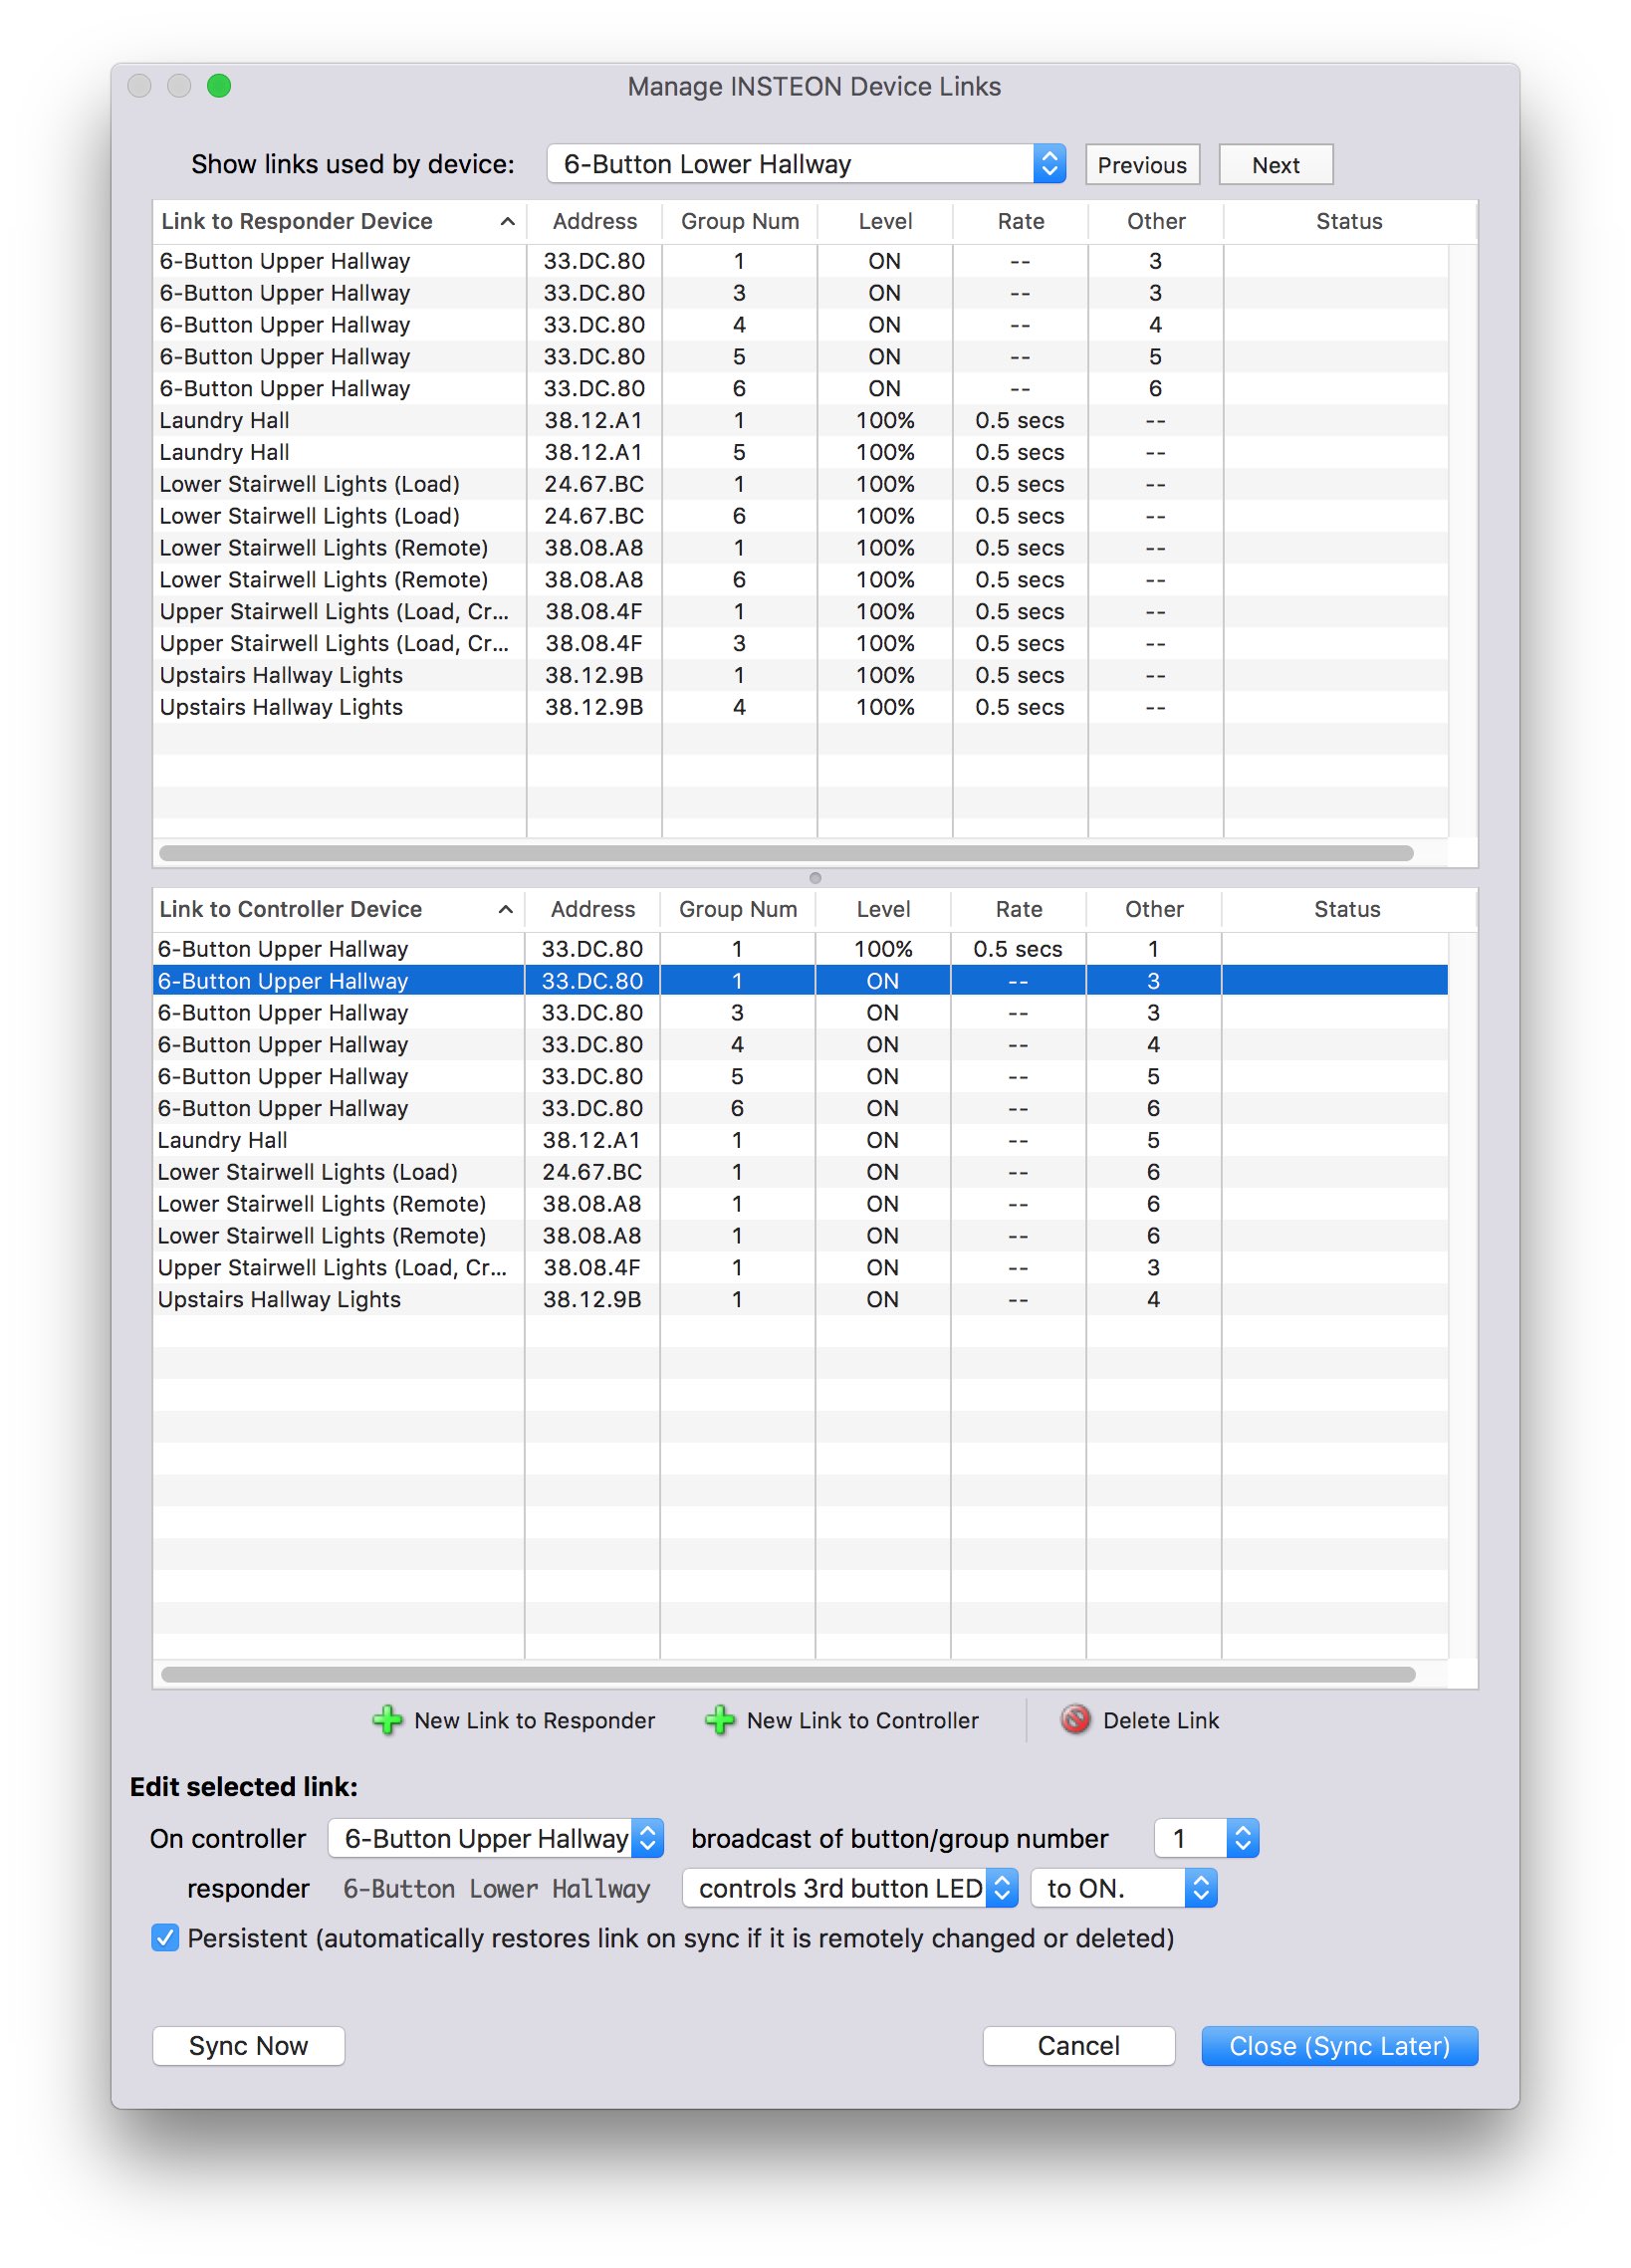Click the split divider handle between tables
Screen dimensions: 1631x2268
click(x=815, y=878)
